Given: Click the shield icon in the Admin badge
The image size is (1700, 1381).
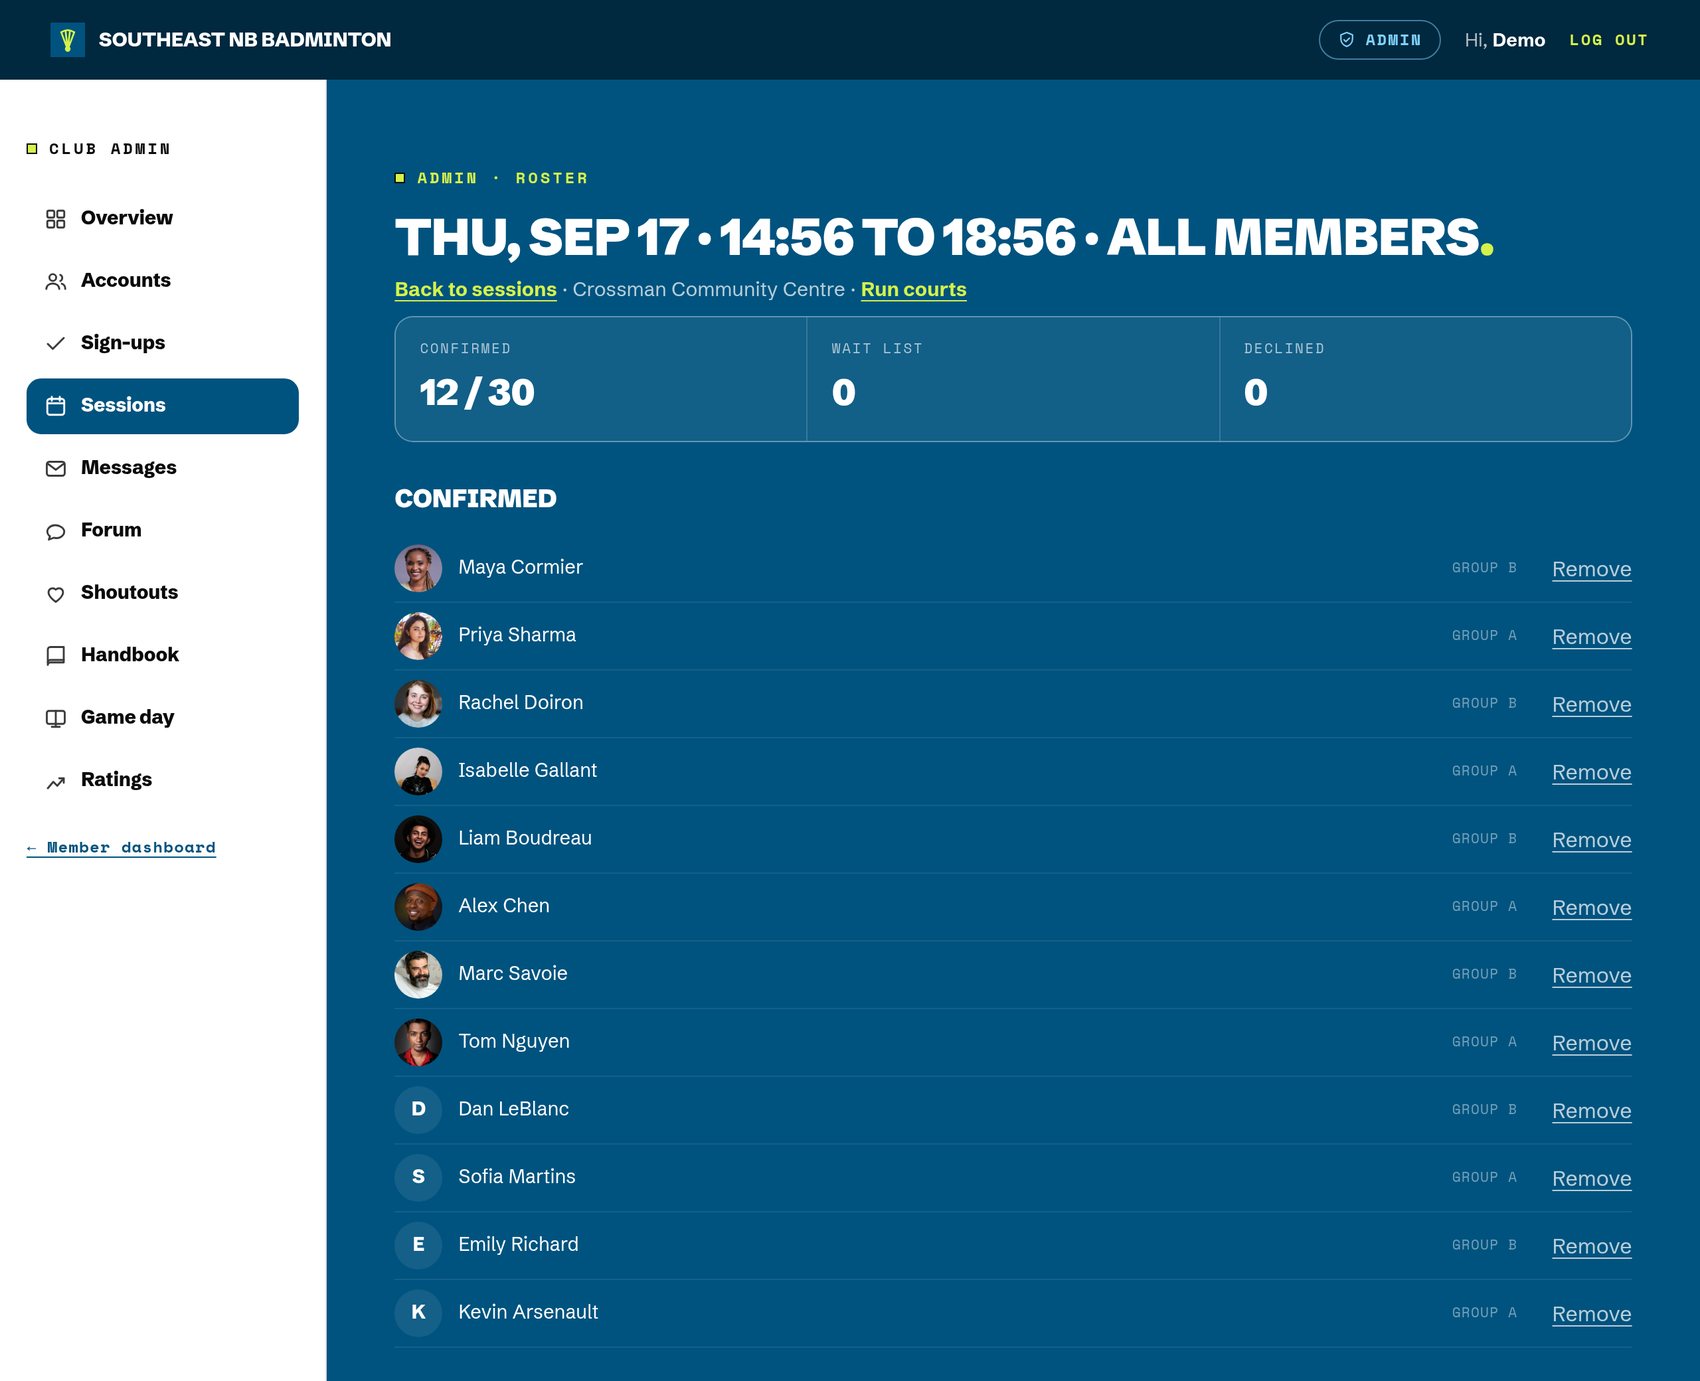Looking at the screenshot, I should pyautogui.click(x=1347, y=40).
